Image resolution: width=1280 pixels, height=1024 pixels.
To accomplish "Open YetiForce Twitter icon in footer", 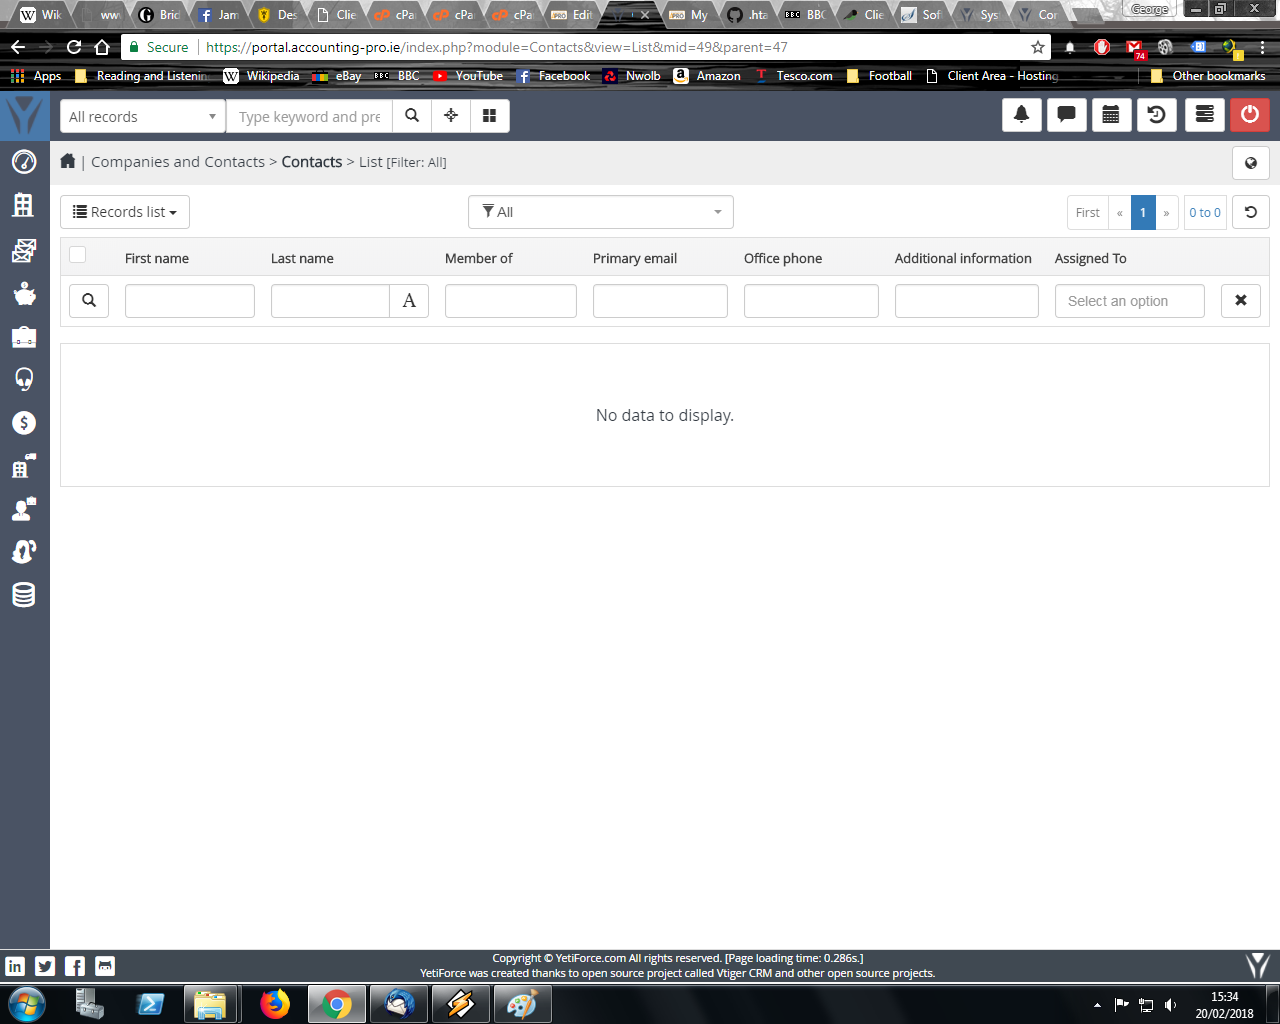I will pyautogui.click(x=45, y=966).
